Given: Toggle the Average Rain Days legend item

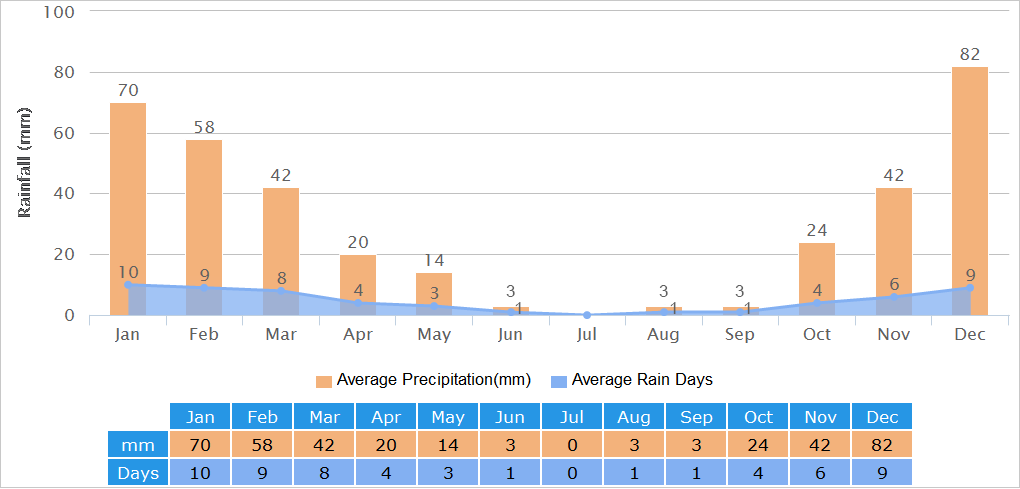Looking at the screenshot, I should pyautogui.click(x=641, y=380).
